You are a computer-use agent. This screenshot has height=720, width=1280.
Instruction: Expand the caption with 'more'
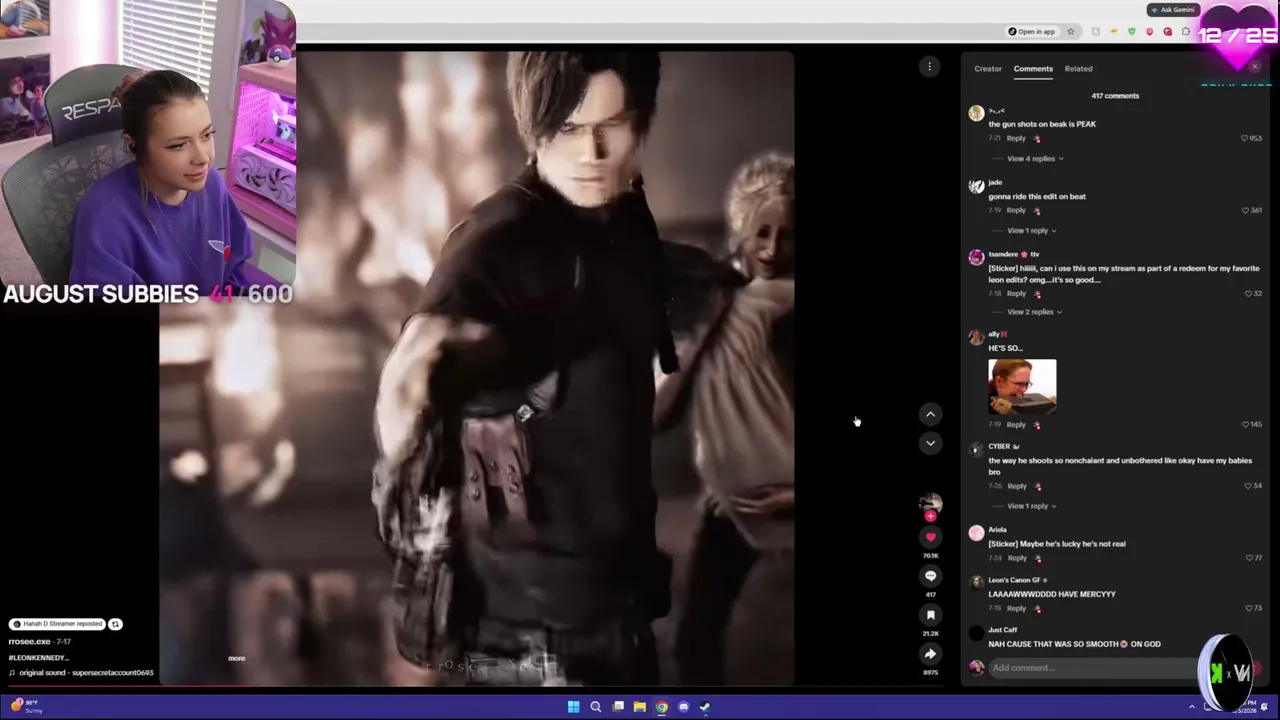(x=236, y=658)
